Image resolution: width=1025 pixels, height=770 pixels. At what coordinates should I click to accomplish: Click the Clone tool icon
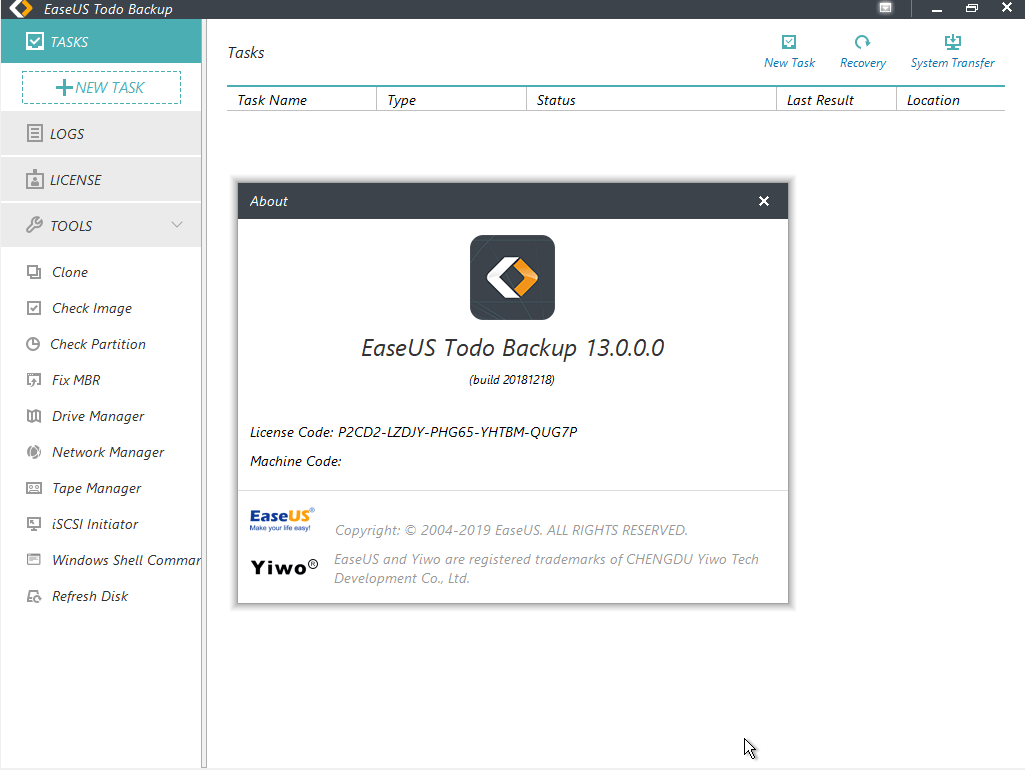pyautogui.click(x=34, y=272)
